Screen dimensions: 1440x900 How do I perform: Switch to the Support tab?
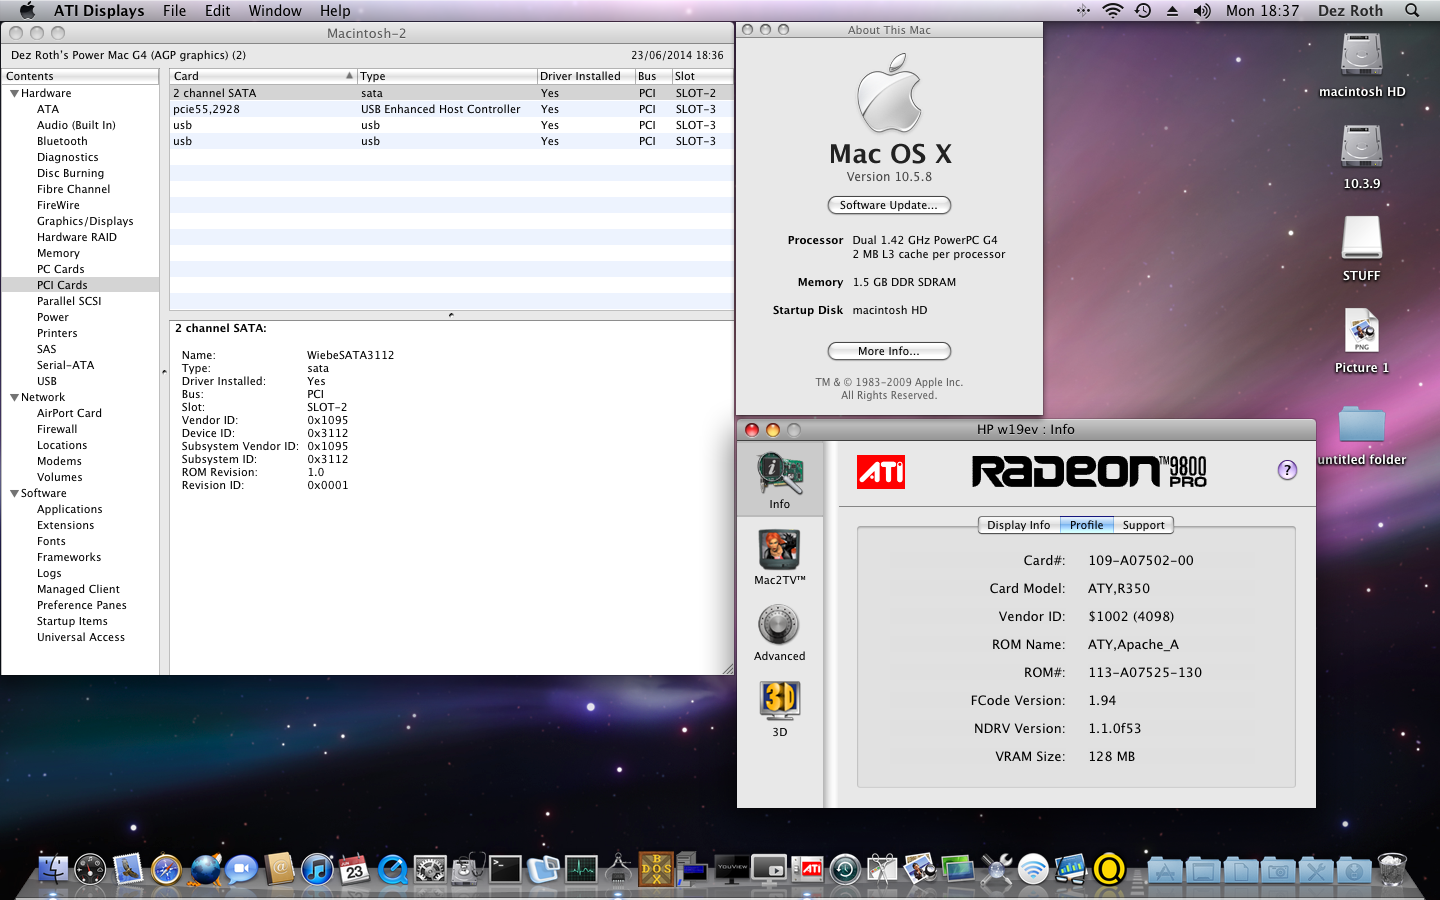(1143, 525)
